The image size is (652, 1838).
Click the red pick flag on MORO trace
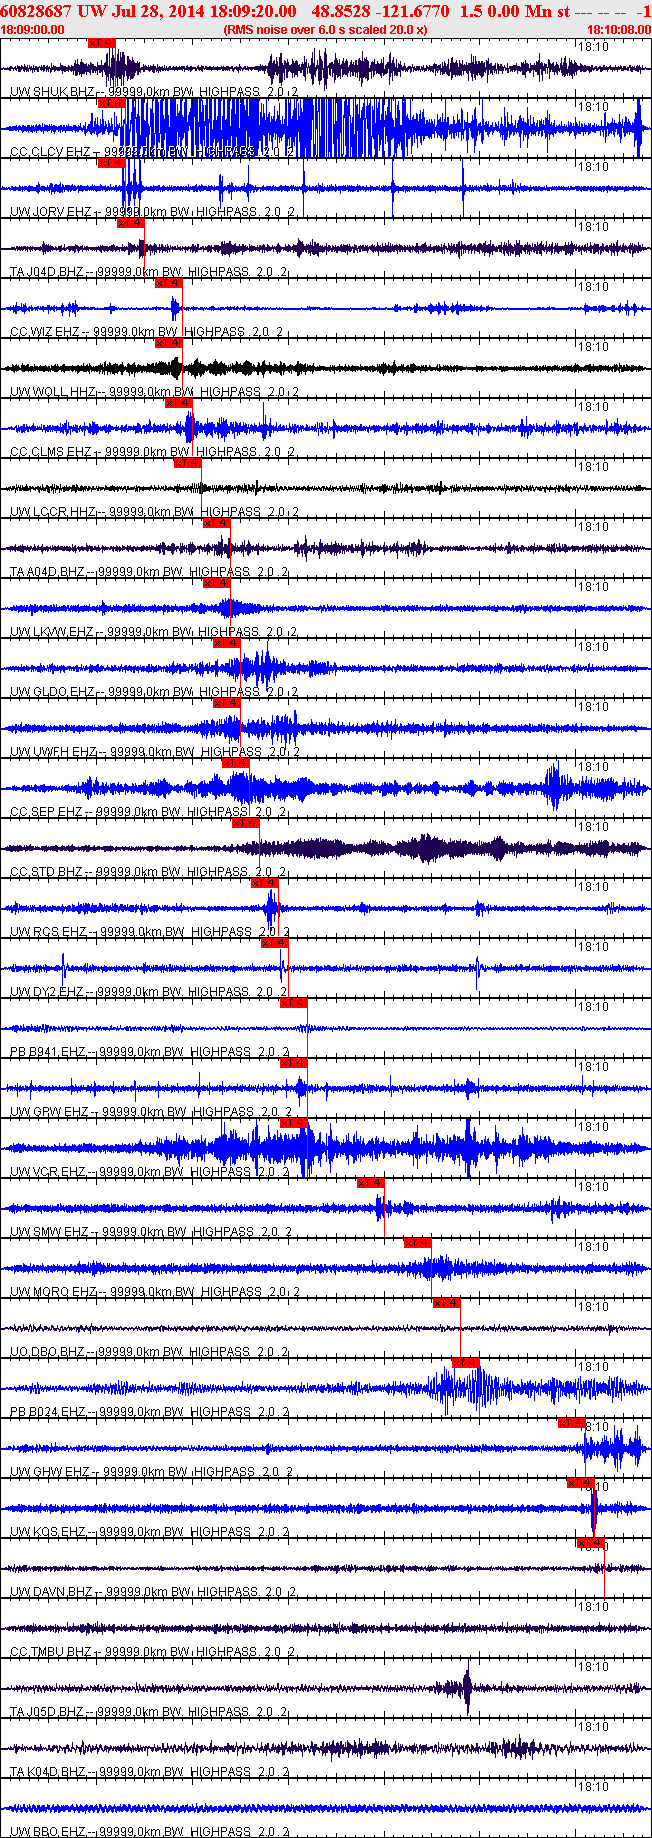click(x=418, y=1243)
